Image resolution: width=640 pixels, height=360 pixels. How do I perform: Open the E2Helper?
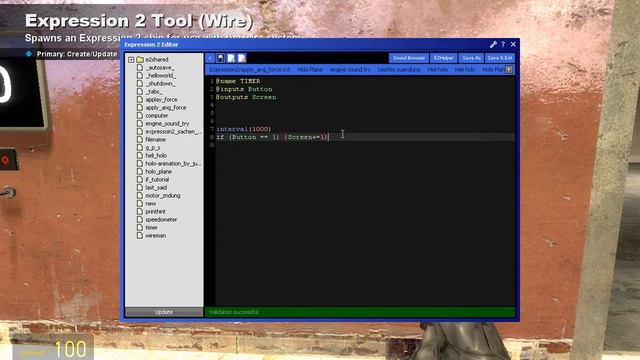click(x=443, y=58)
